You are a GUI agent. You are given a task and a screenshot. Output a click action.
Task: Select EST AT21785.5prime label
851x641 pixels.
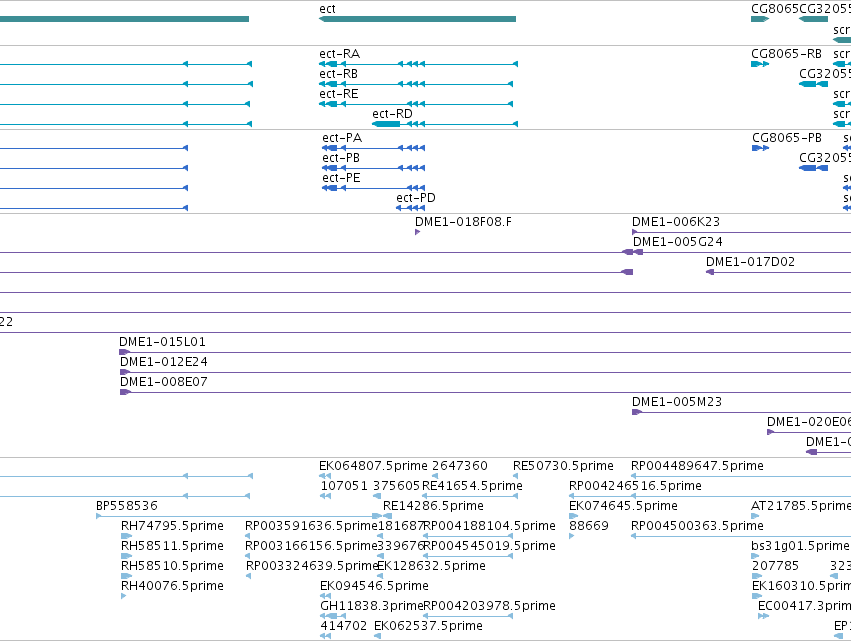point(801,506)
